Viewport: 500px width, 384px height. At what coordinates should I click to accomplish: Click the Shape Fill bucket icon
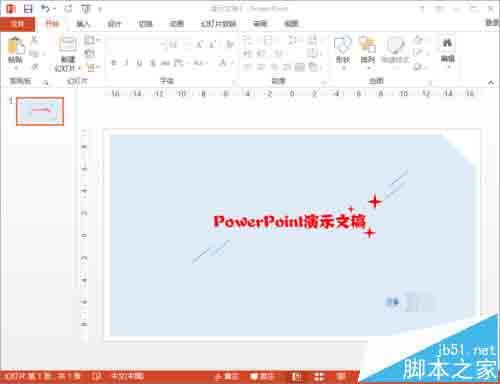click(419, 40)
